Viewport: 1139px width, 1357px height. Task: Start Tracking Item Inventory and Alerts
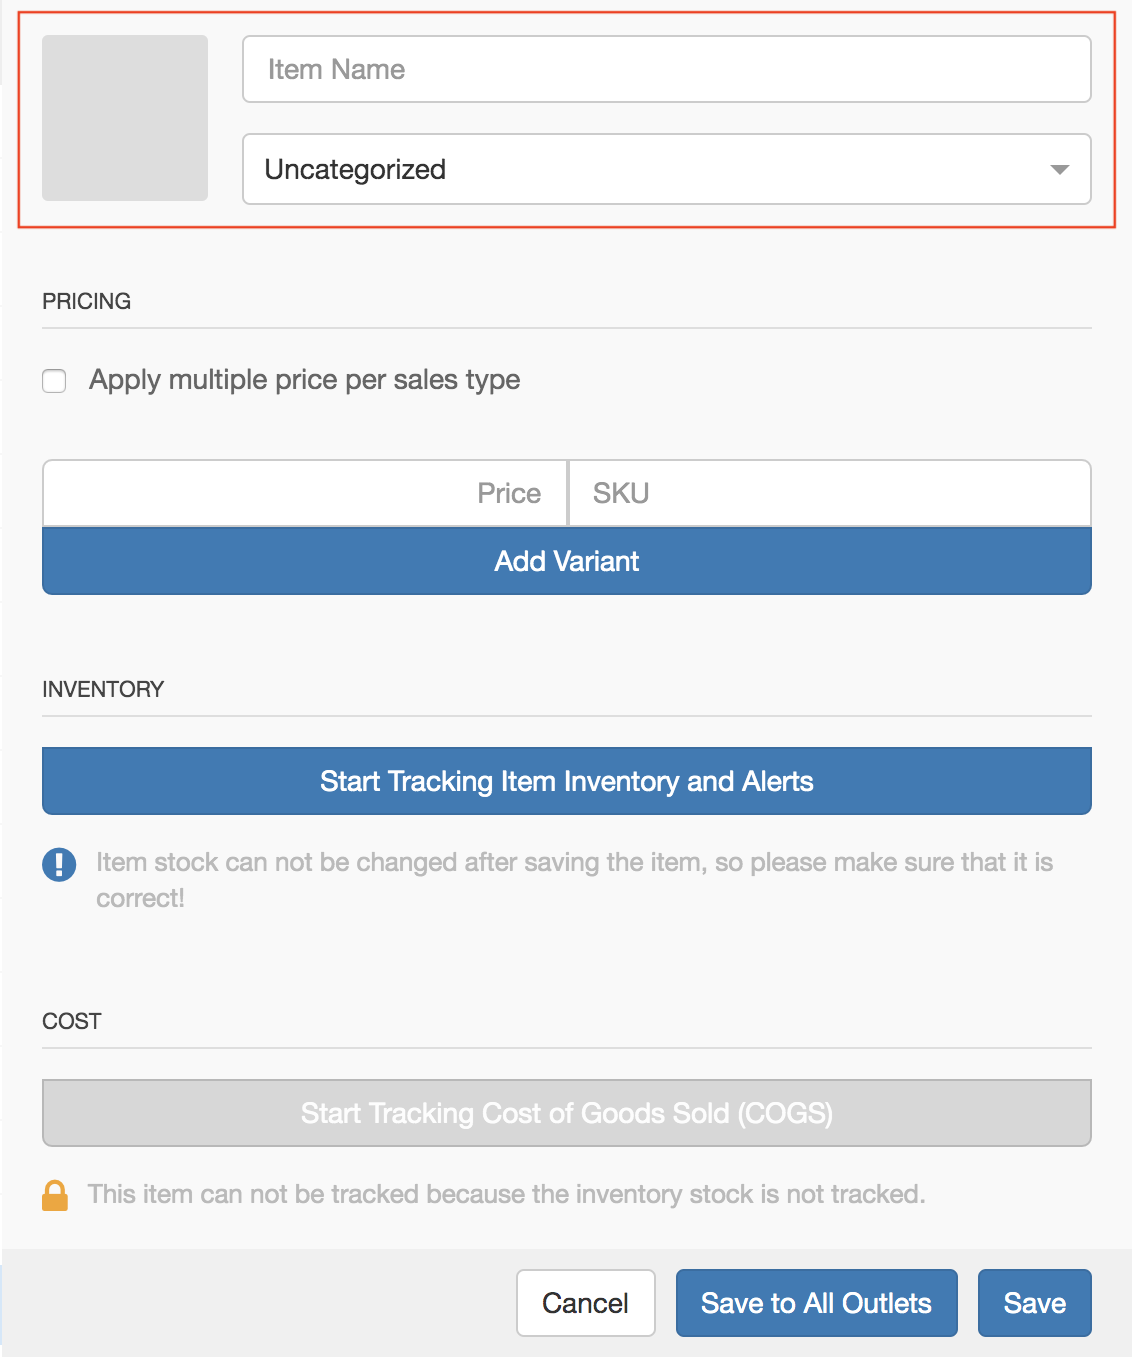coord(566,781)
